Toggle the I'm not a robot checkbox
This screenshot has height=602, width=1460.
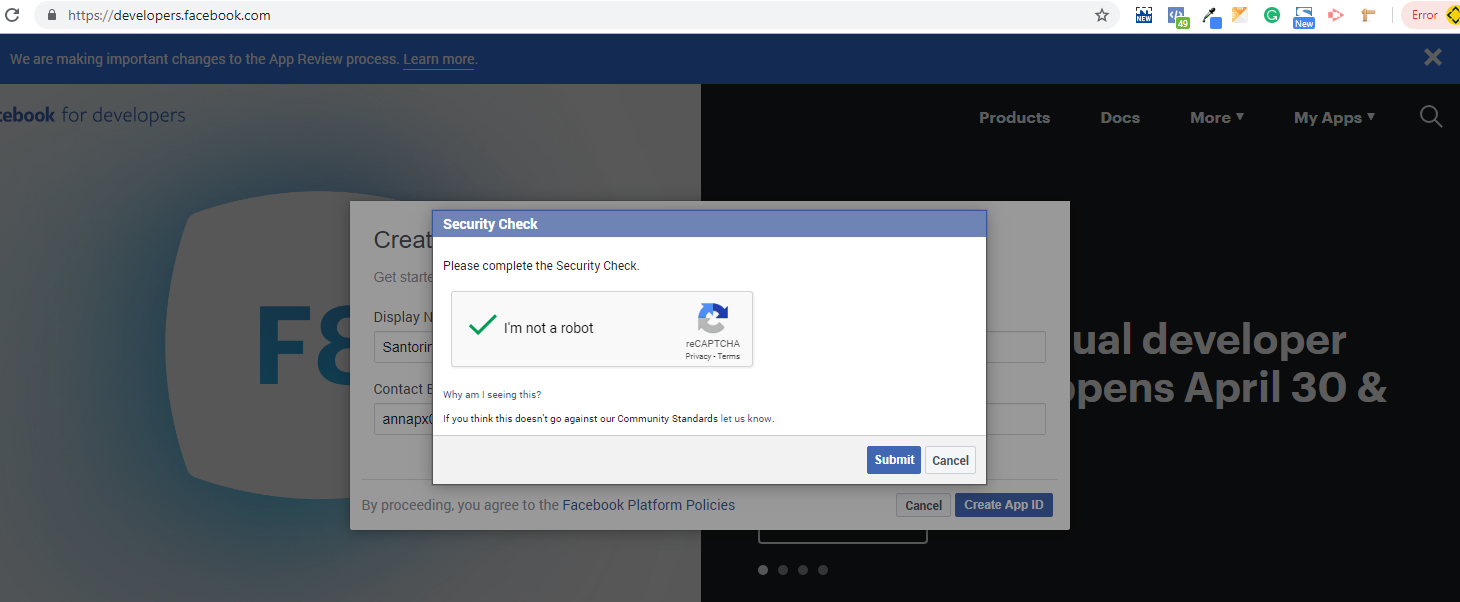click(483, 326)
